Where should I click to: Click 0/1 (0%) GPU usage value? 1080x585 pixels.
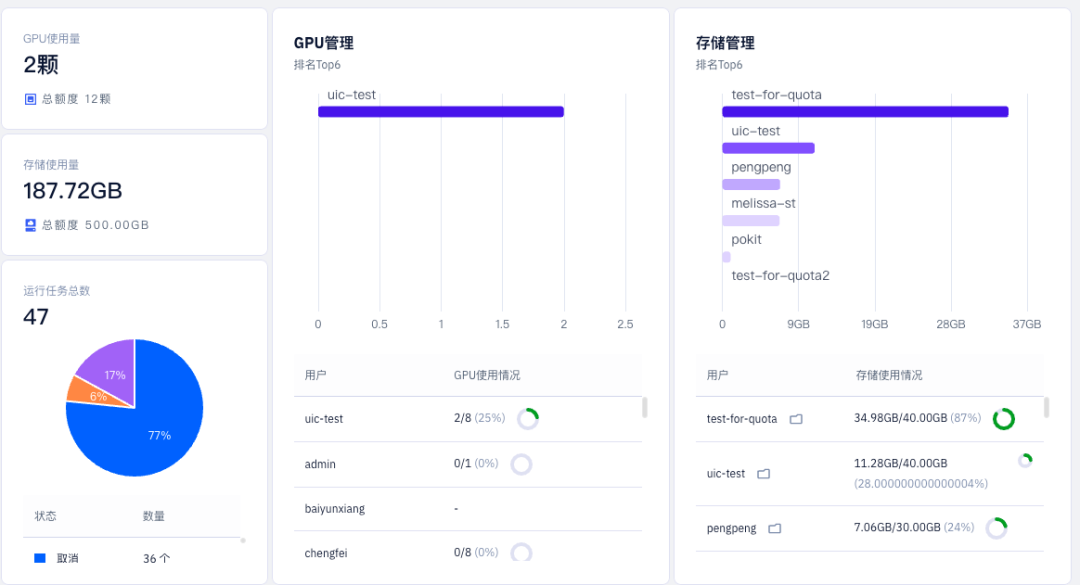point(476,464)
